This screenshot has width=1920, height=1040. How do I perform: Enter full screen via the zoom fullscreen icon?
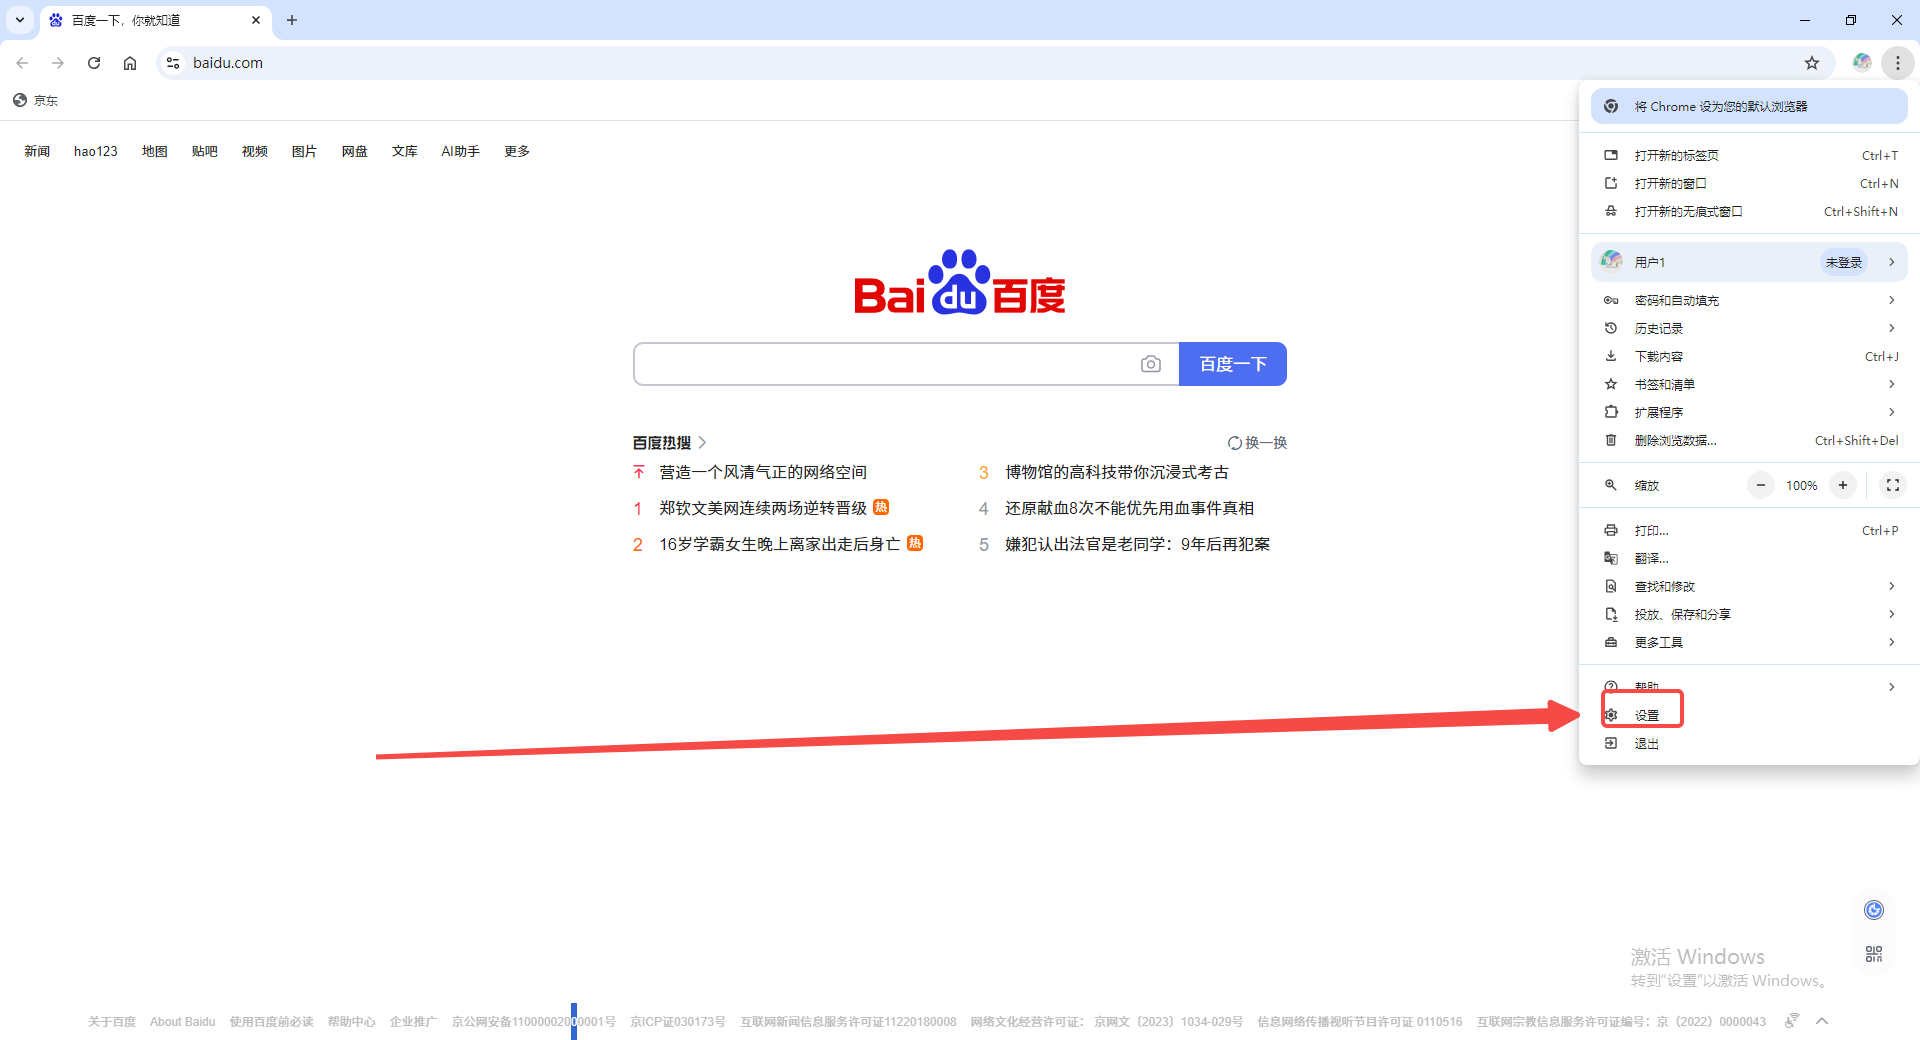tap(1892, 485)
